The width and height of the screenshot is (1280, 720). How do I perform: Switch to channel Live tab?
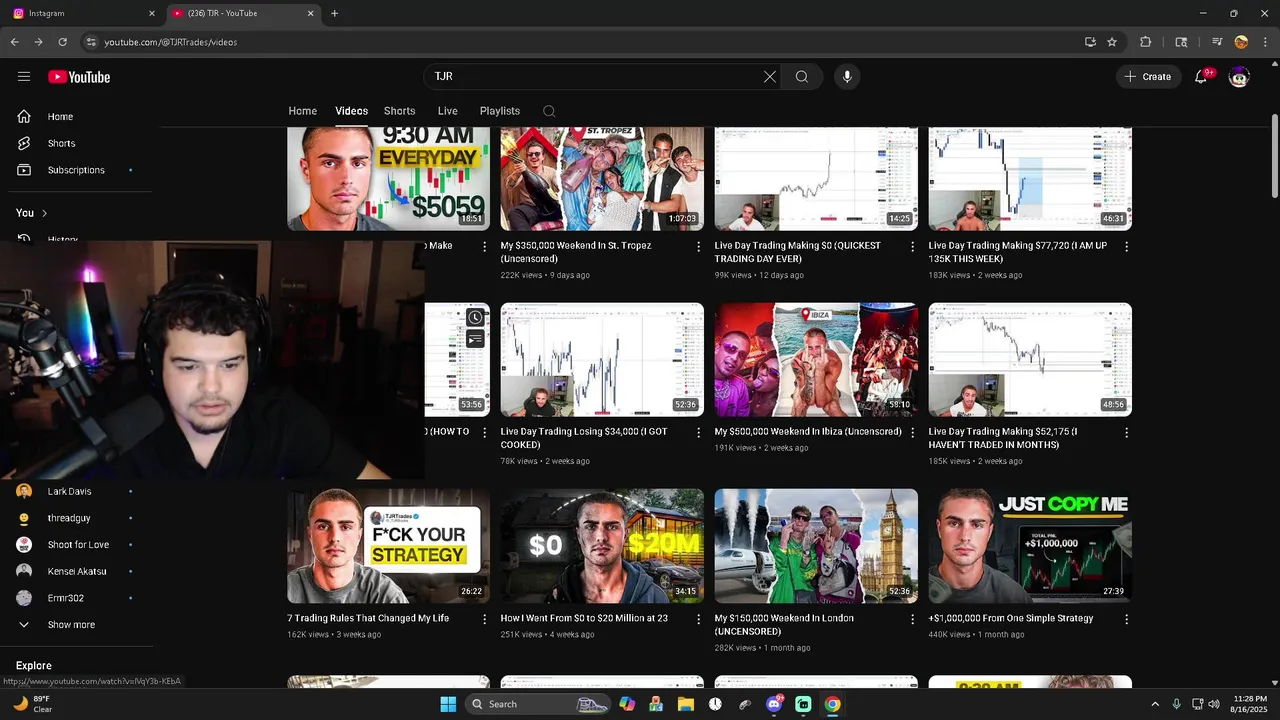447,111
